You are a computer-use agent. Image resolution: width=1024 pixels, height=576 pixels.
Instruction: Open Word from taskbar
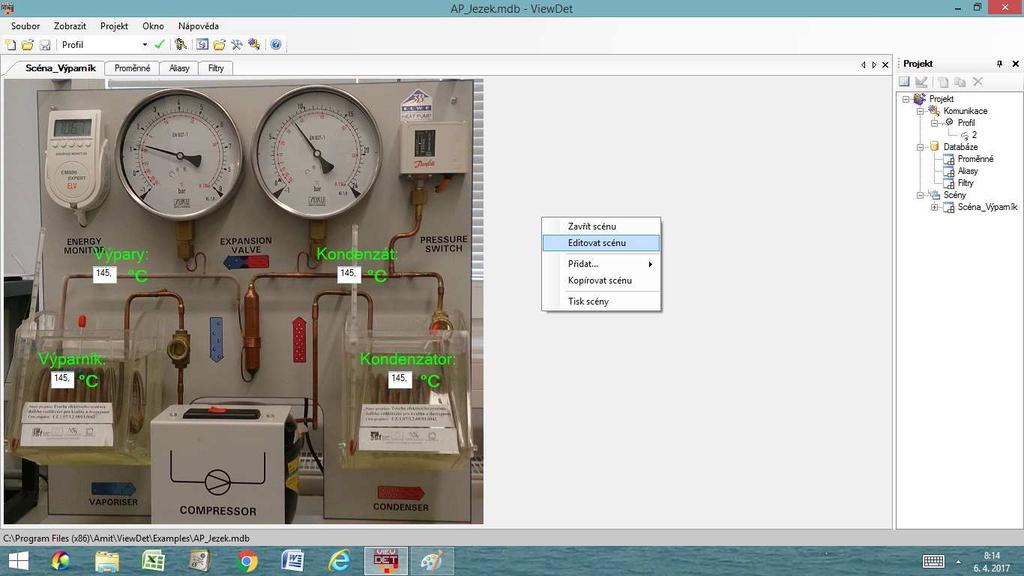click(x=293, y=561)
